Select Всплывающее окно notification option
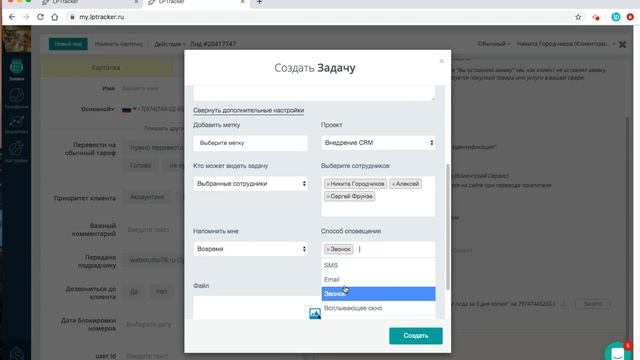 [x=378, y=308]
